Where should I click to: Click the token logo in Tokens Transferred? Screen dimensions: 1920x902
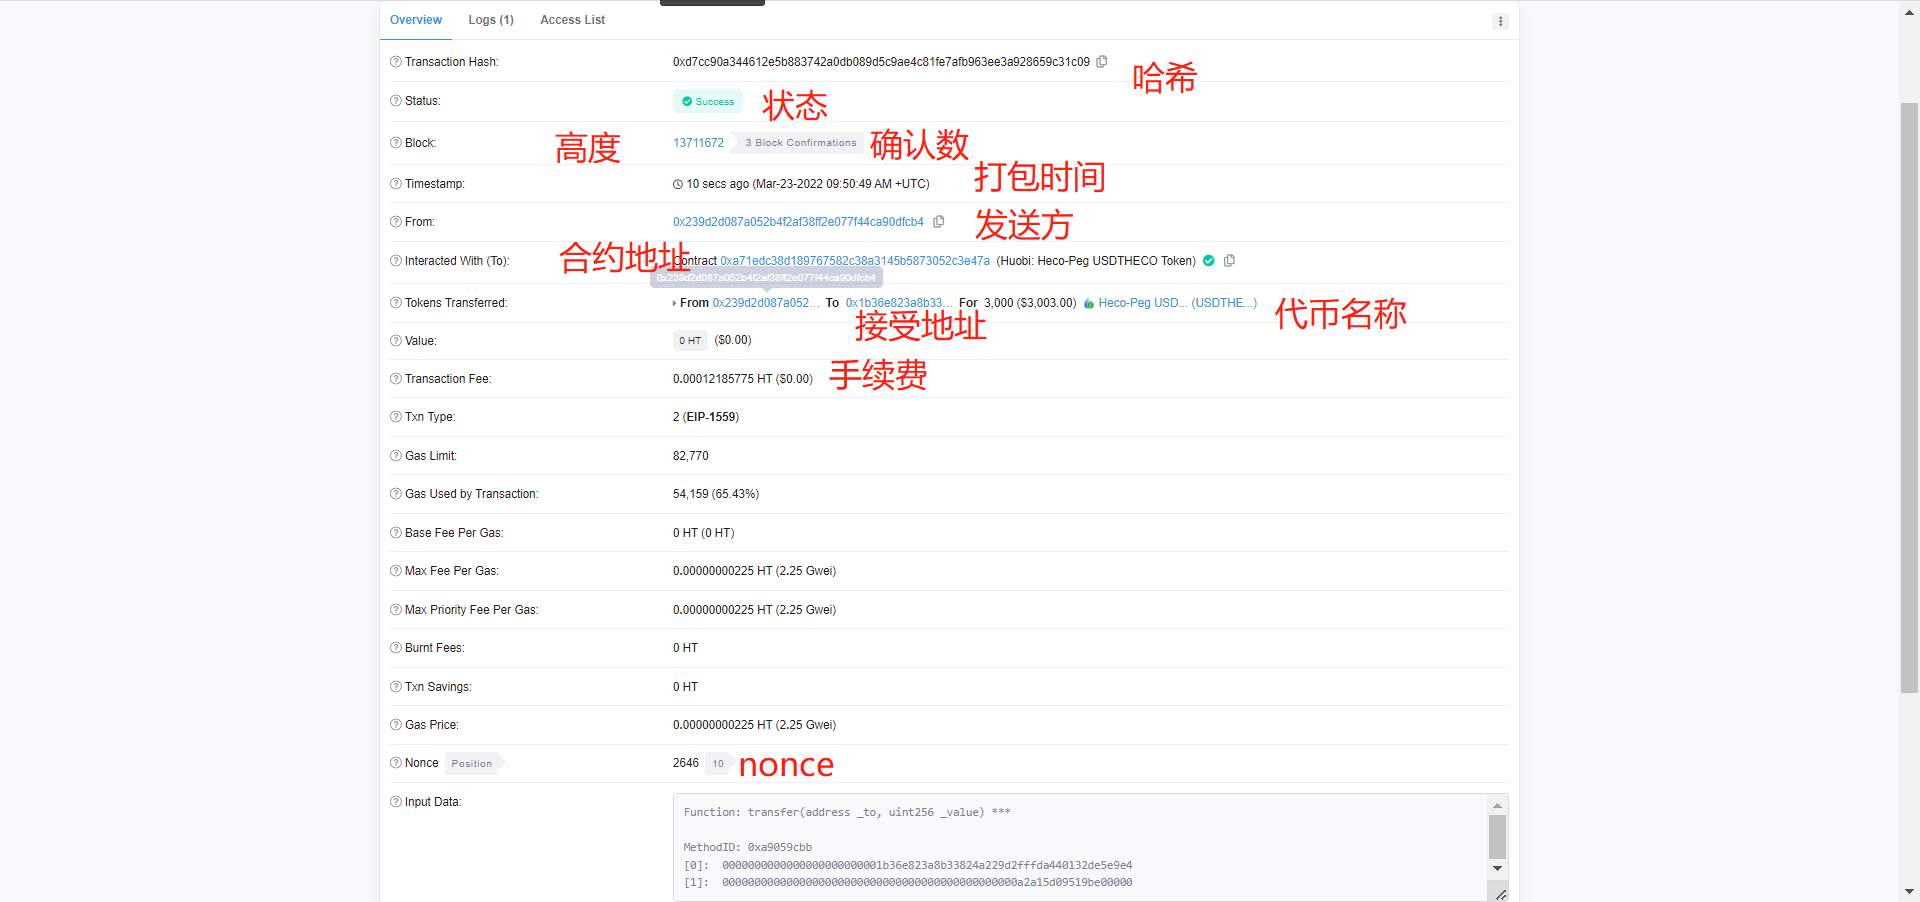point(1087,303)
